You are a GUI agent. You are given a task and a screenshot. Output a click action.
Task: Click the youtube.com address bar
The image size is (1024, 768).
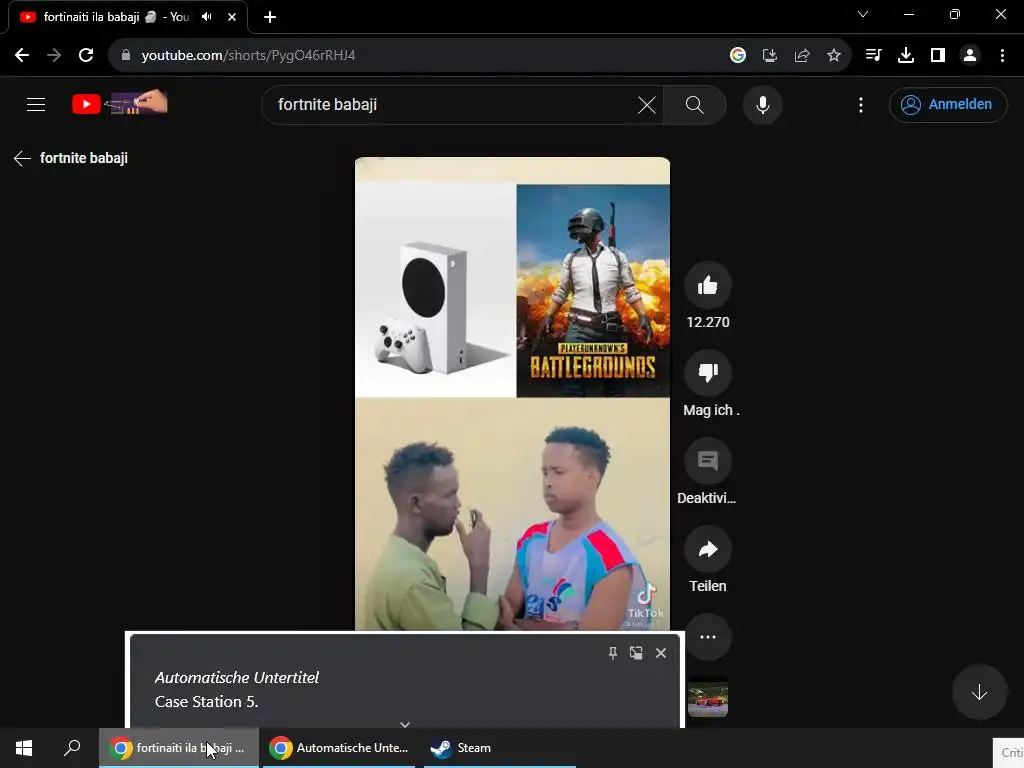tap(418, 56)
